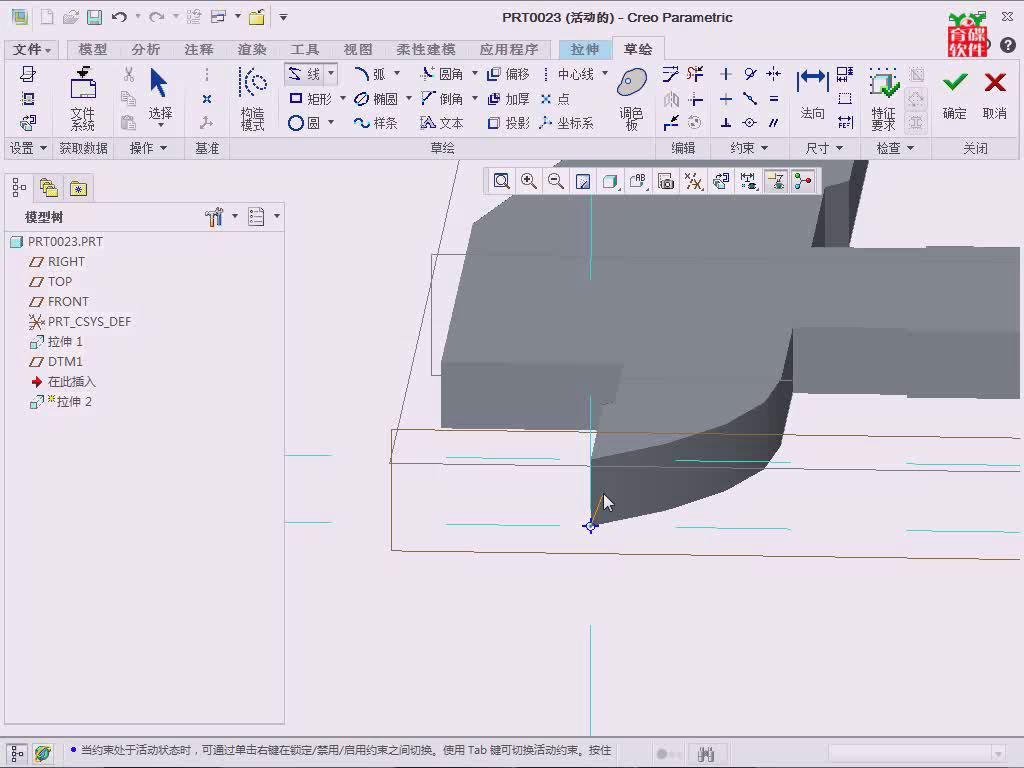This screenshot has width=1024, height=768.
Task: Switch to the Render tab
Action: (x=251, y=50)
